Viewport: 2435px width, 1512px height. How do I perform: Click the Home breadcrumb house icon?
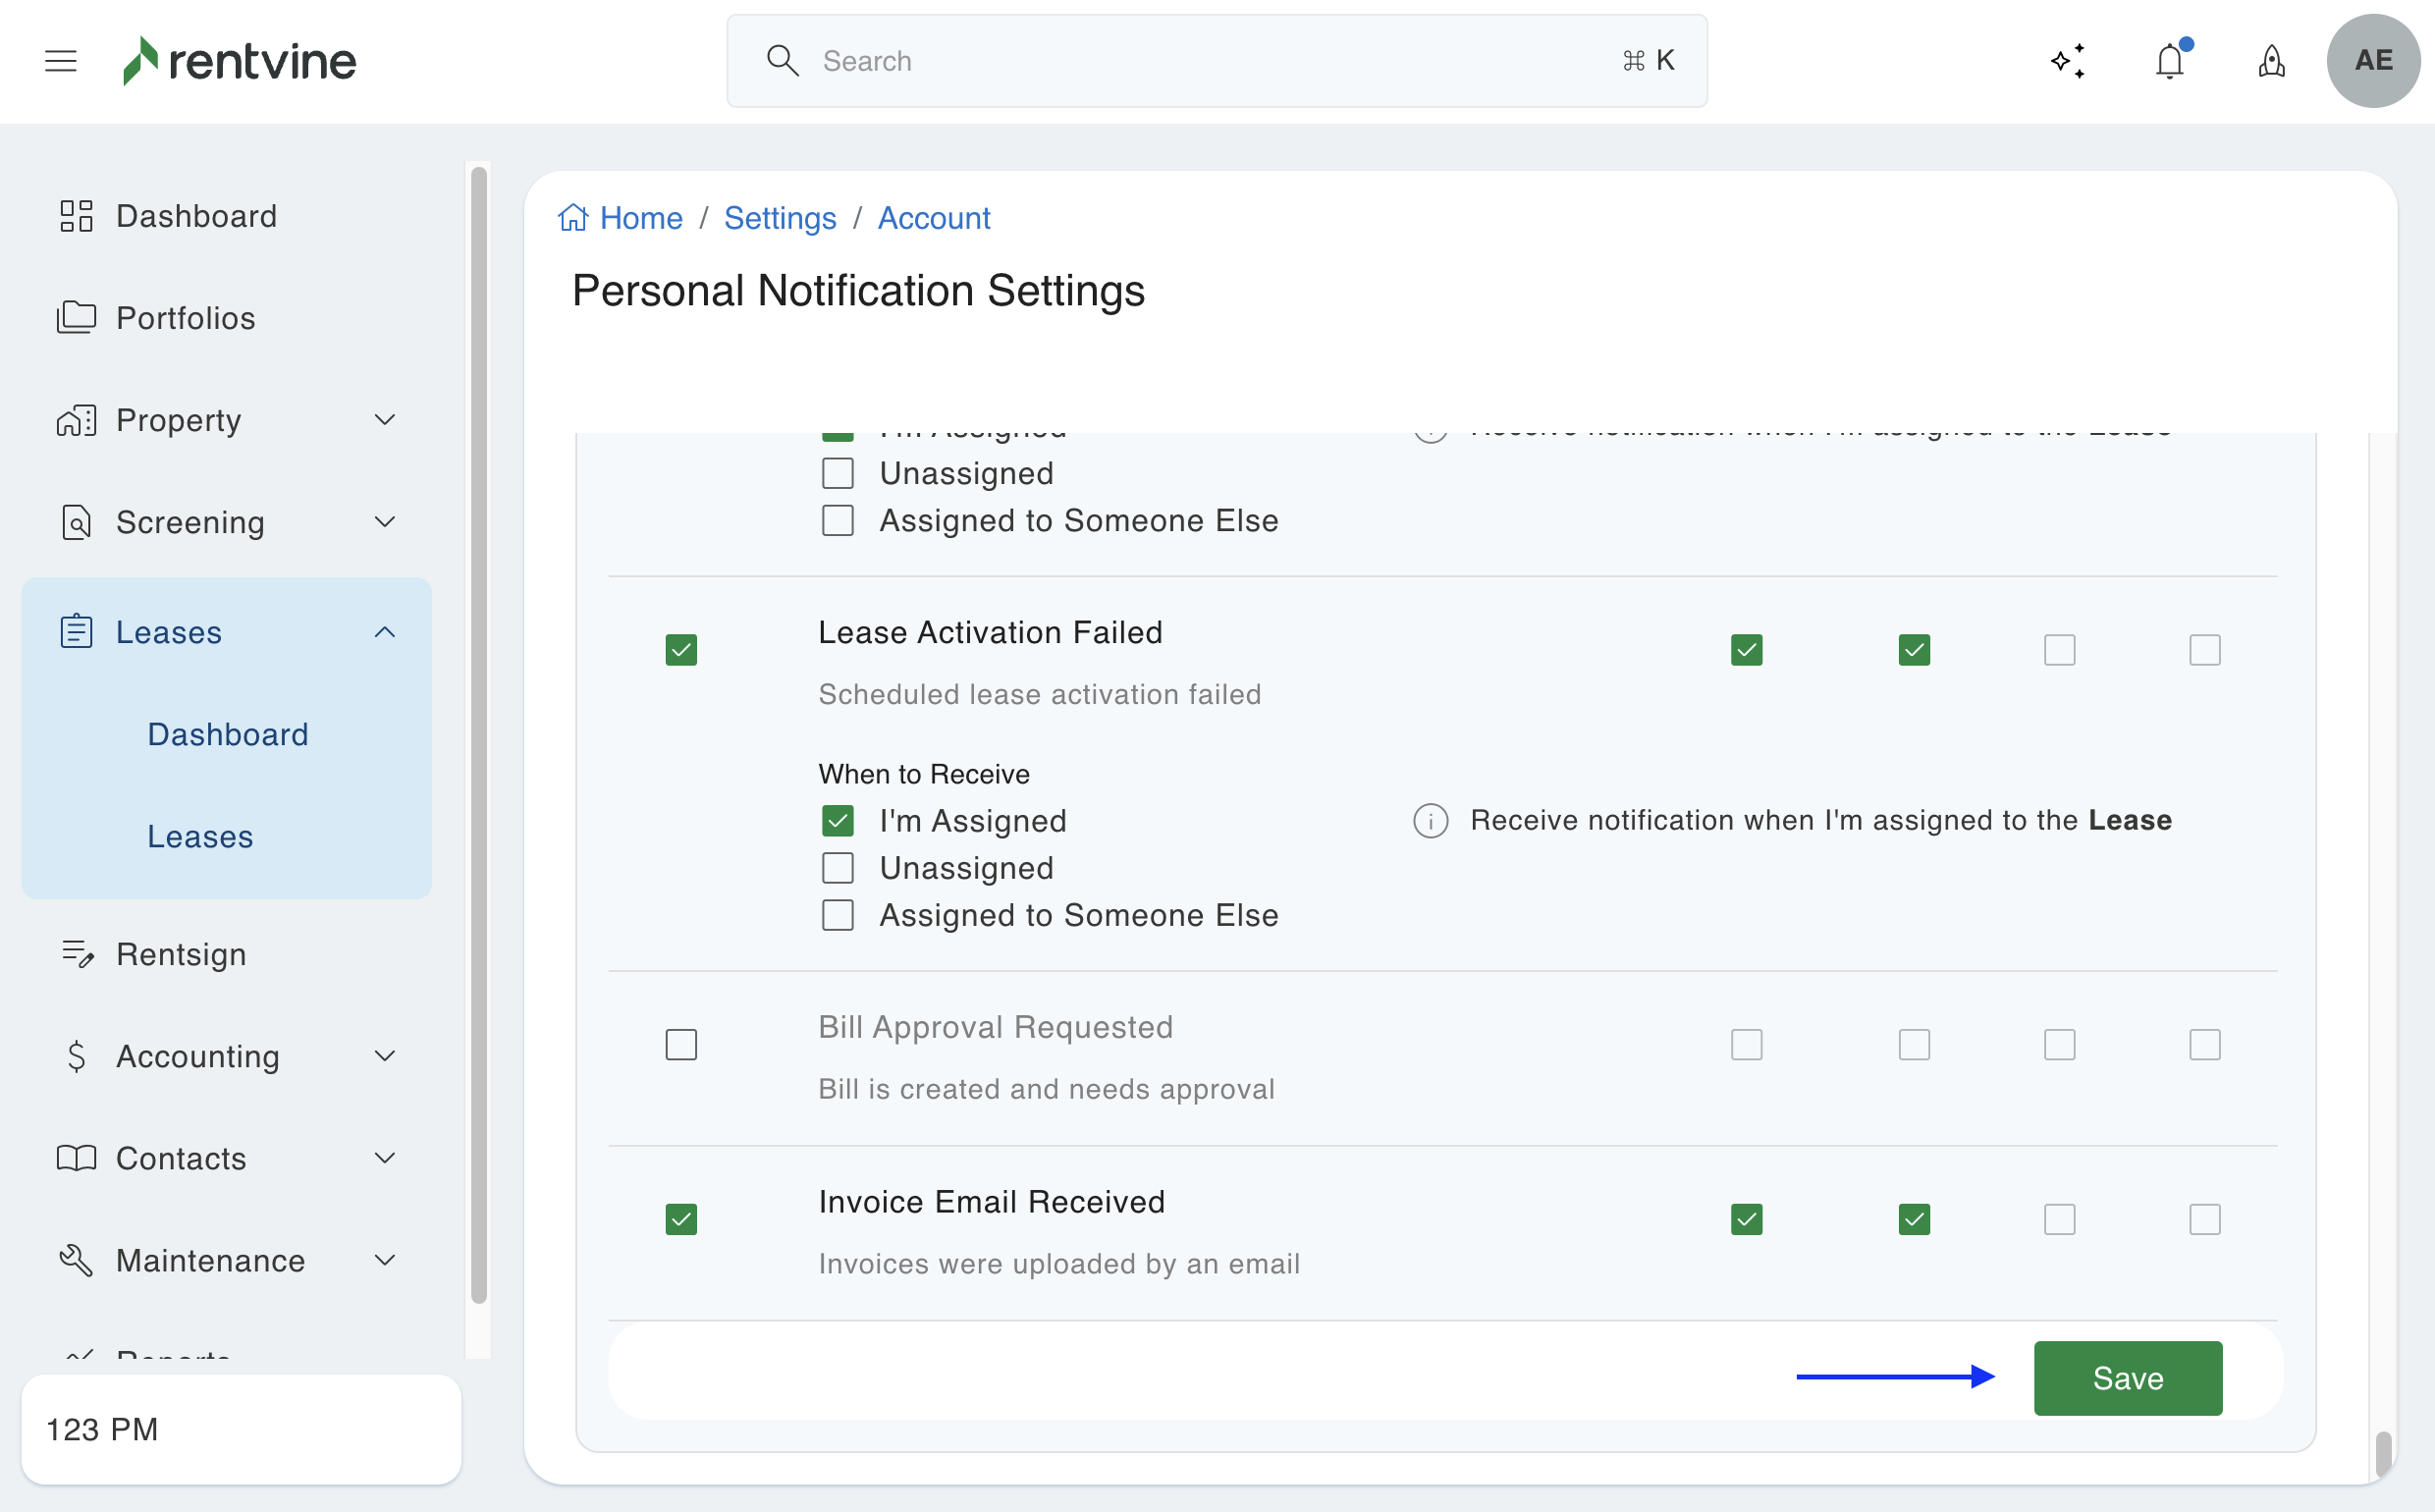(573, 218)
